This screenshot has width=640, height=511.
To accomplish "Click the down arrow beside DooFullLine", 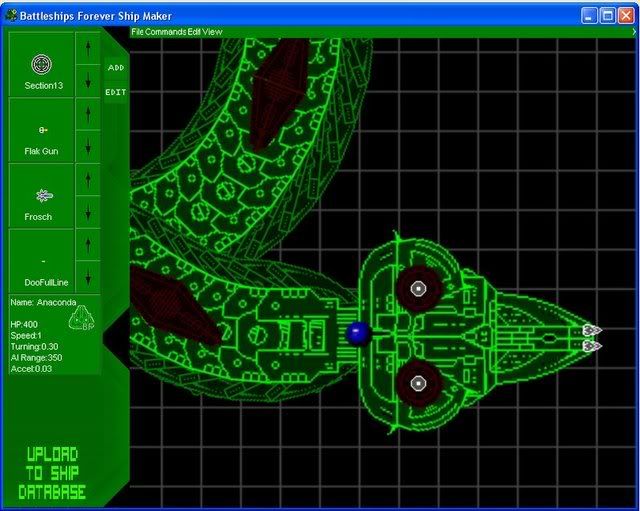I will [x=88, y=277].
